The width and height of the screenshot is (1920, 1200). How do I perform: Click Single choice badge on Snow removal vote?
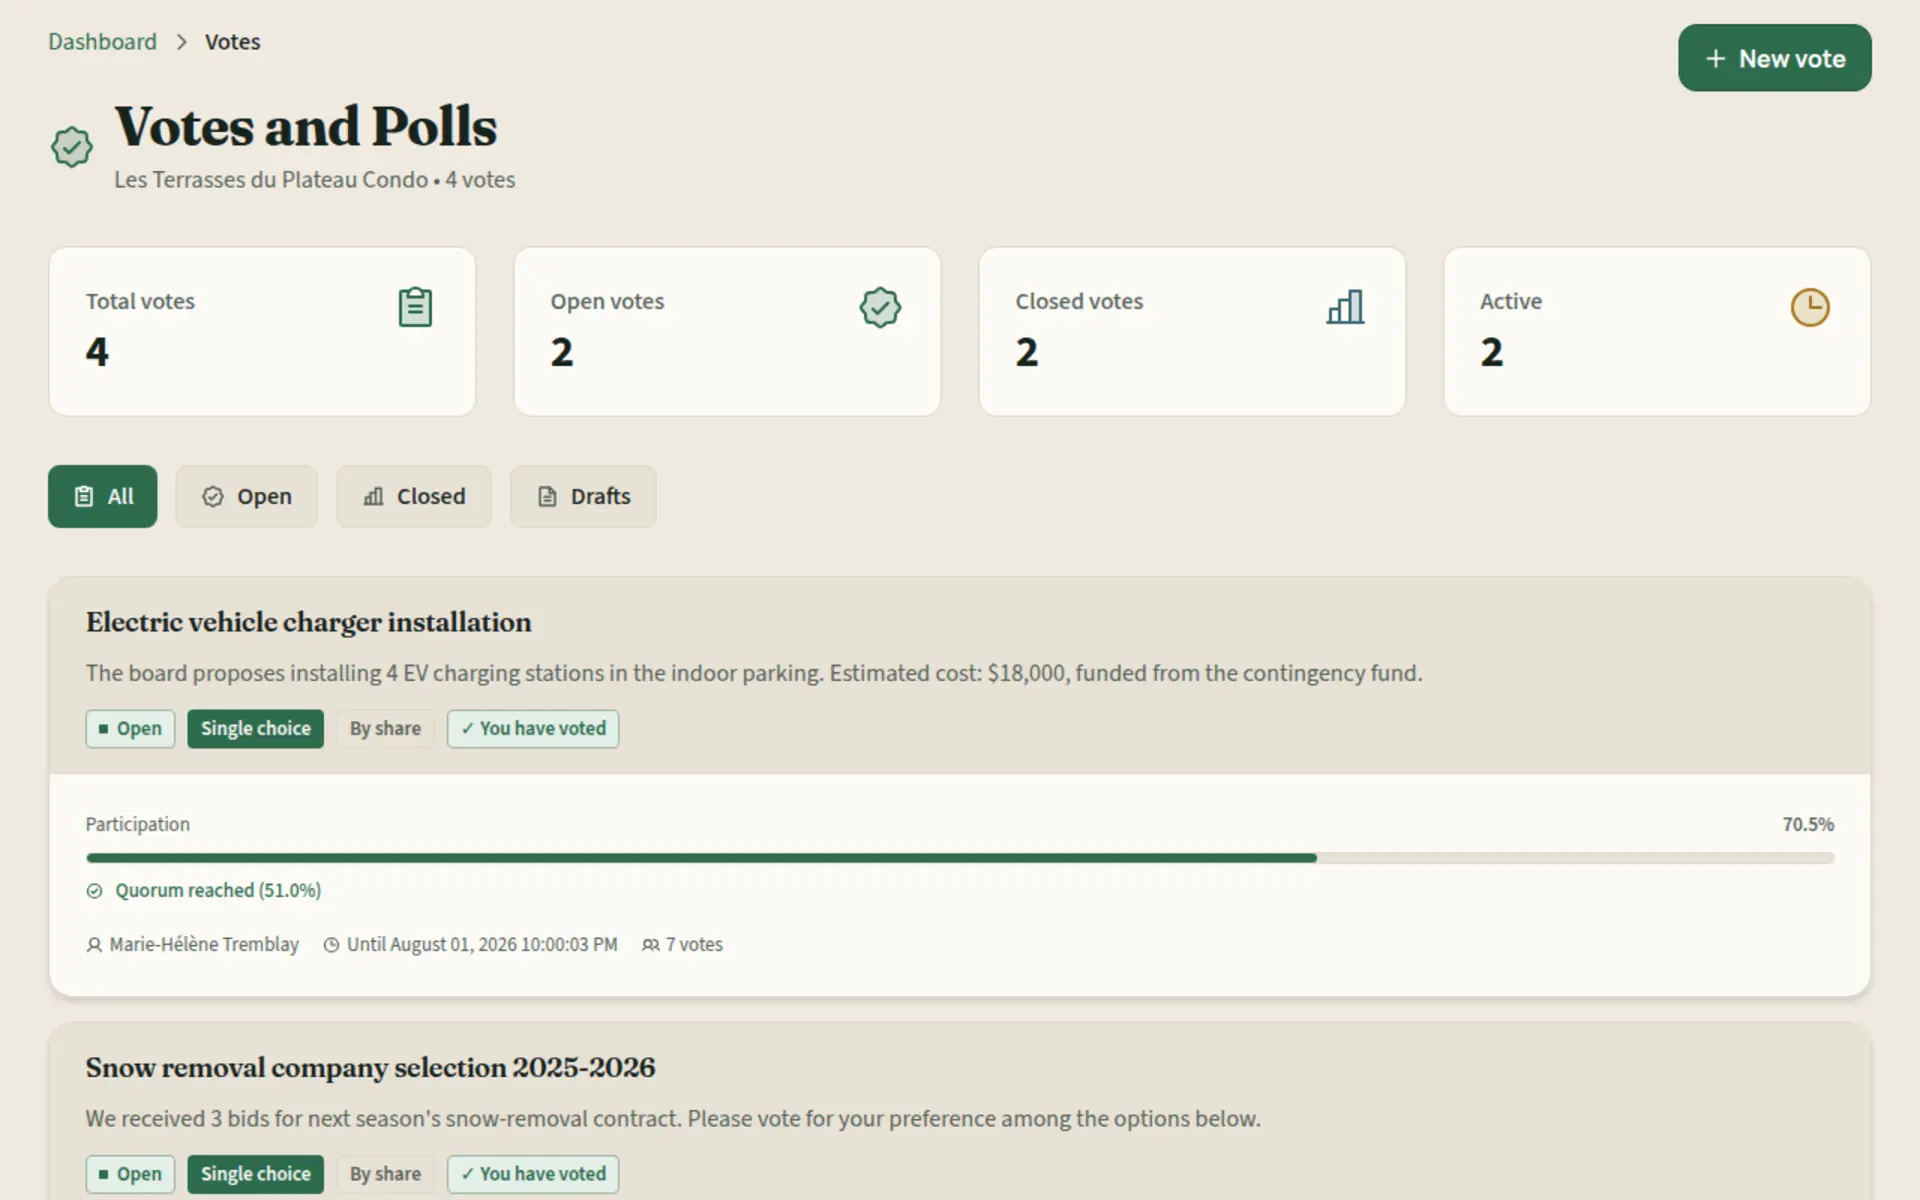click(255, 1174)
